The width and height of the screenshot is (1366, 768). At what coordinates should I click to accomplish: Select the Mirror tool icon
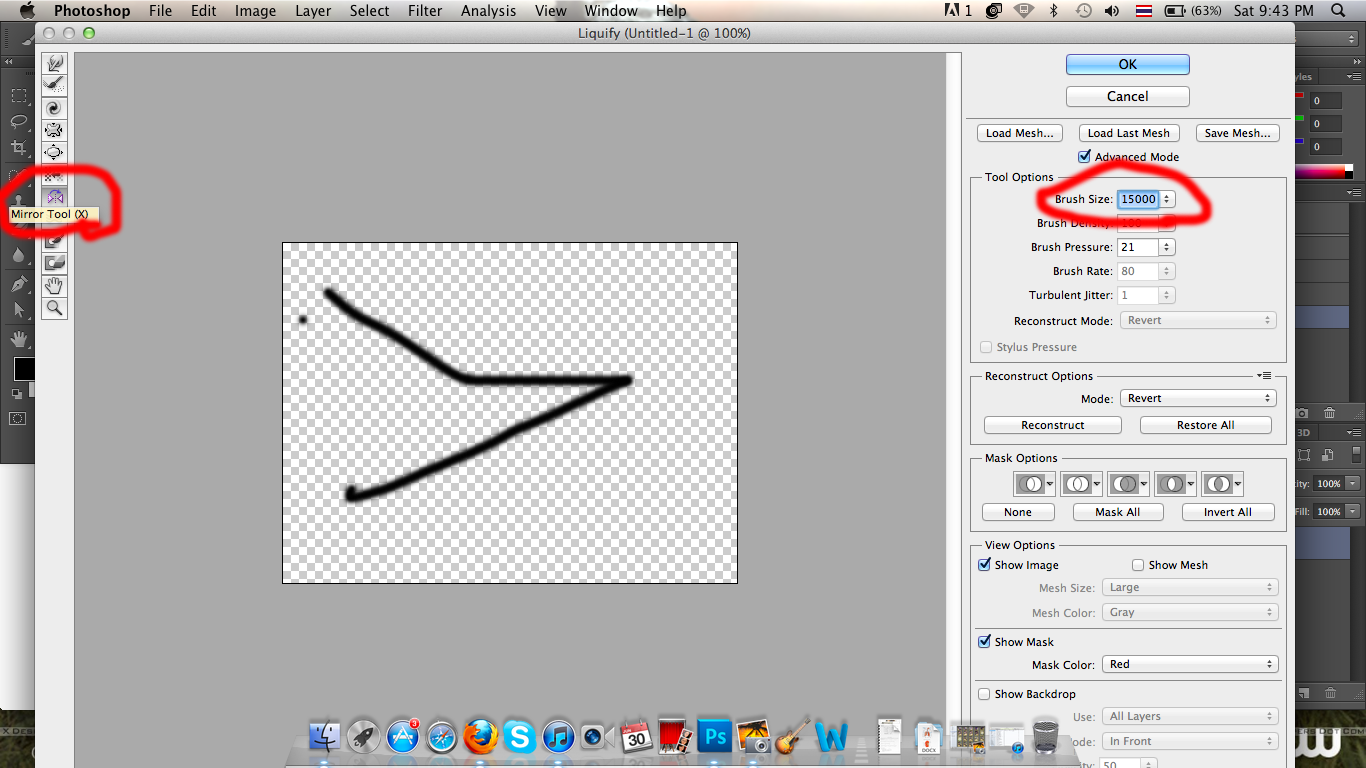click(55, 196)
